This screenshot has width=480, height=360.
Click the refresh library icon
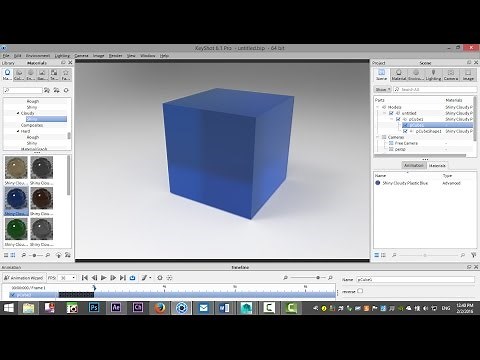[66, 90]
